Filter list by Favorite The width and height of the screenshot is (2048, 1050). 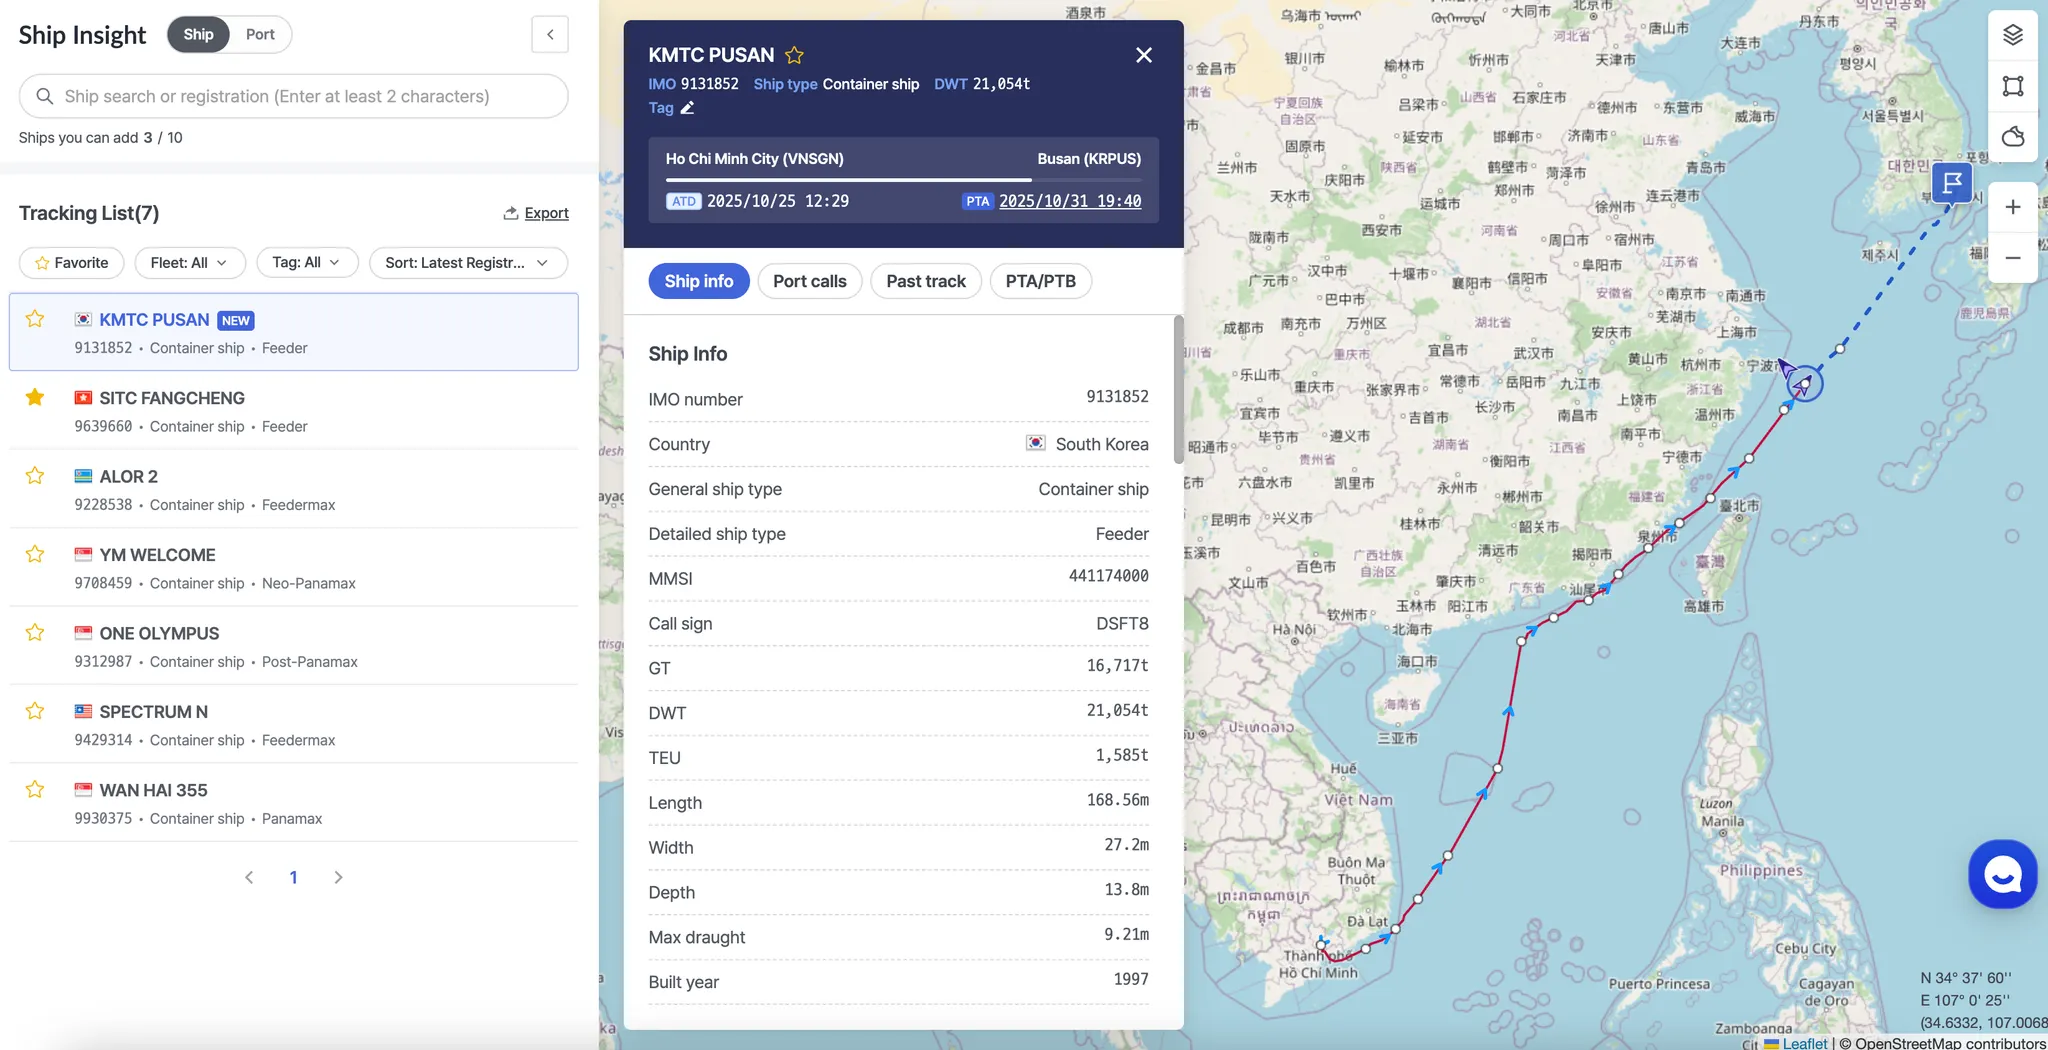click(x=71, y=263)
